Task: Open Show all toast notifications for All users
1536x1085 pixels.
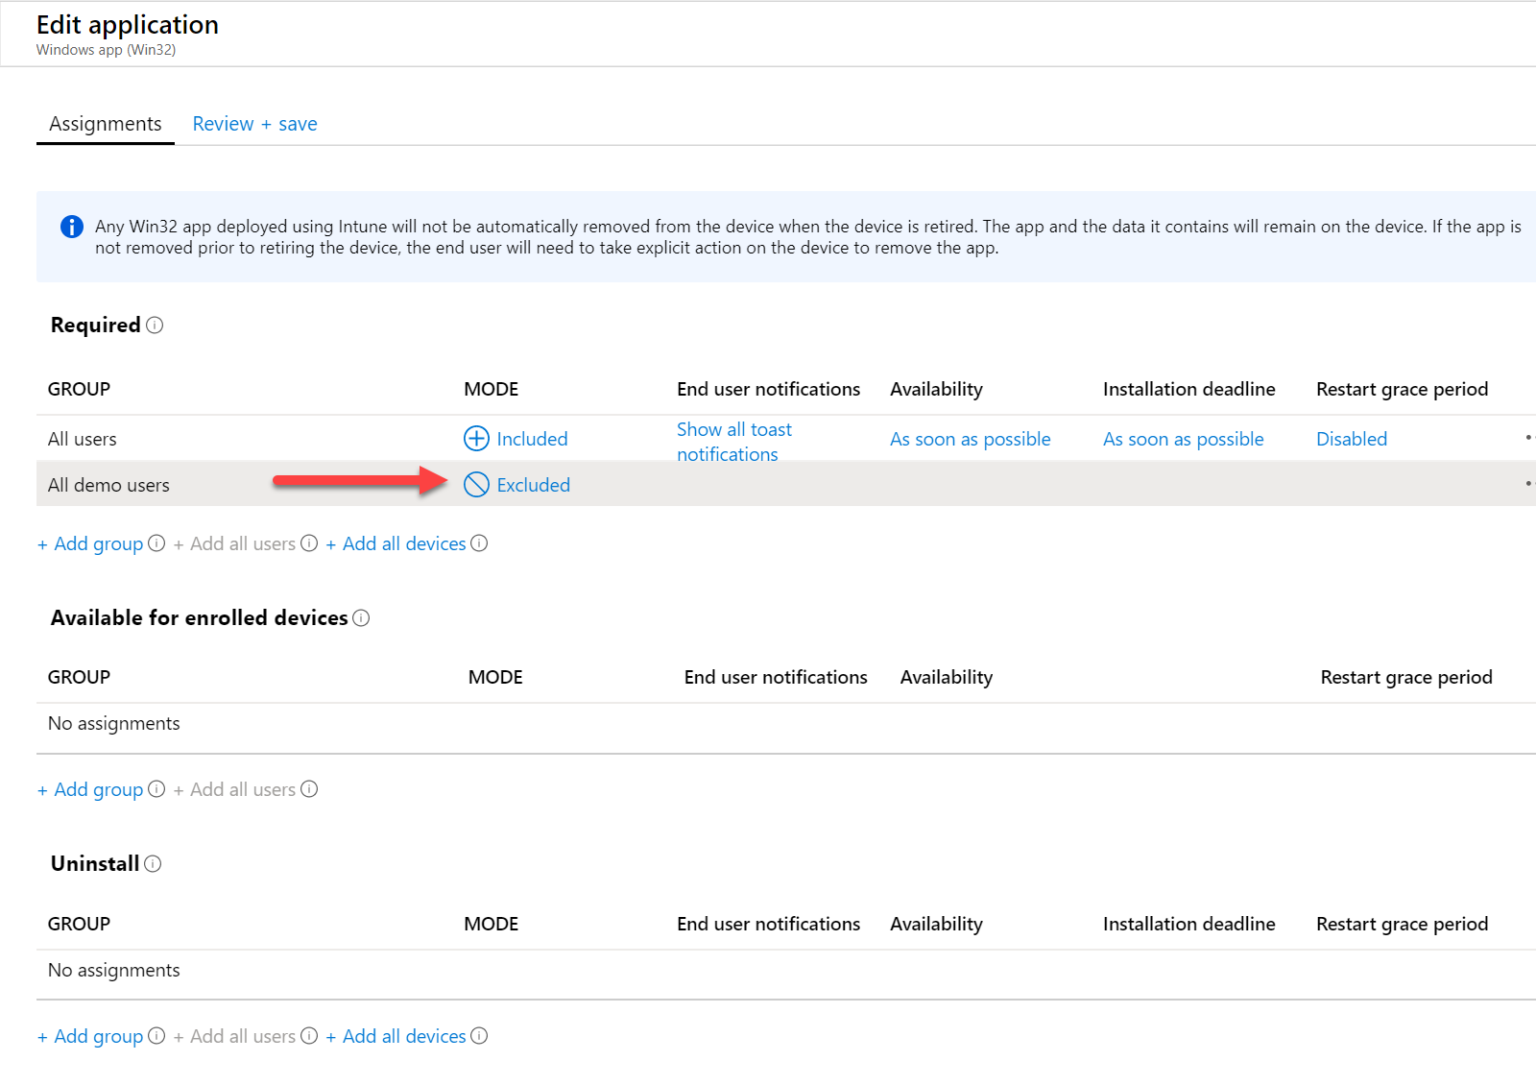Action: 734,441
